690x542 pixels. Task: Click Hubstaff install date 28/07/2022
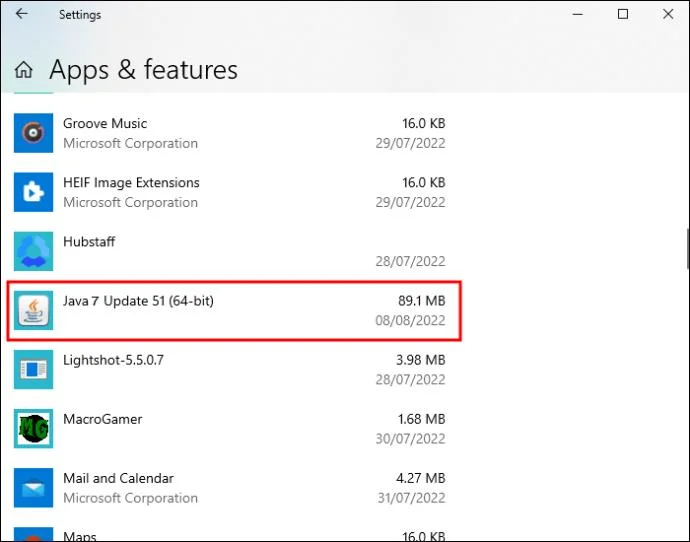point(410,261)
